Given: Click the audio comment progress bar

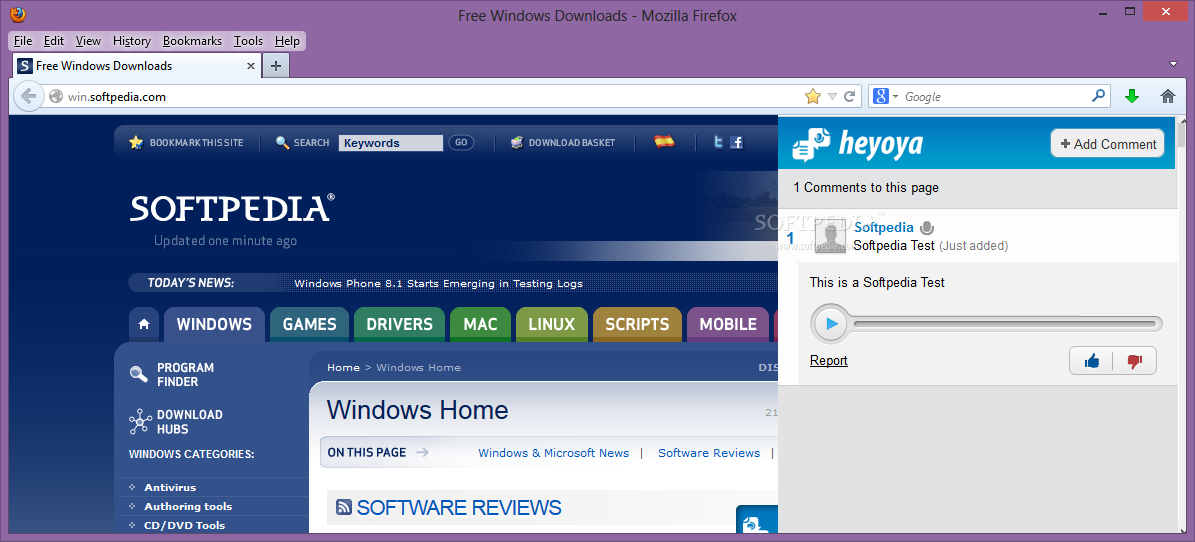Looking at the screenshot, I should 1007,324.
